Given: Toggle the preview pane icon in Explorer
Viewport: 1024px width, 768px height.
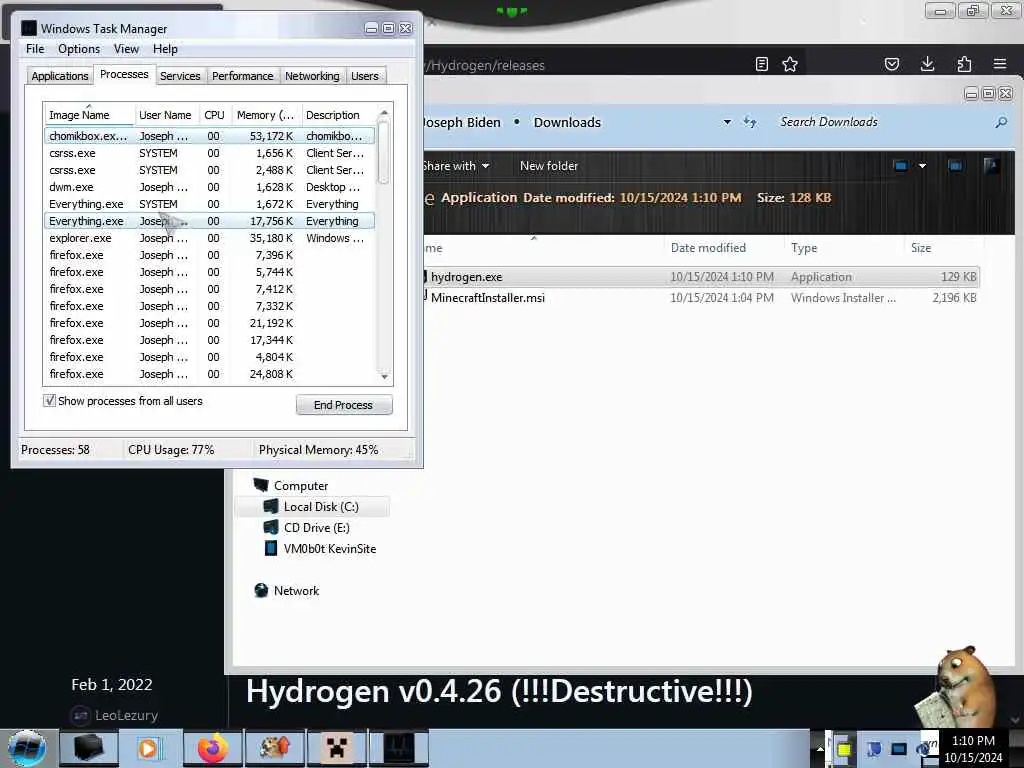Looking at the screenshot, I should [x=955, y=166].
